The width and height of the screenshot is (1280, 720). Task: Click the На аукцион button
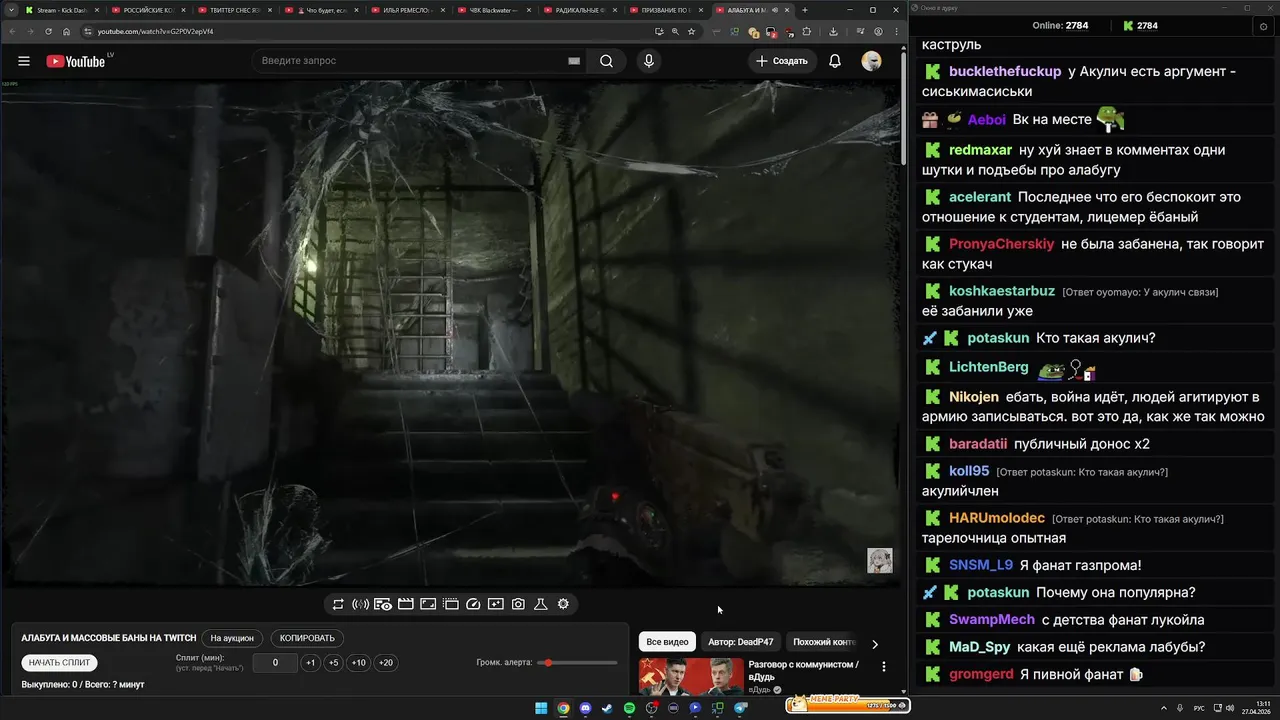tap(232, 638)
